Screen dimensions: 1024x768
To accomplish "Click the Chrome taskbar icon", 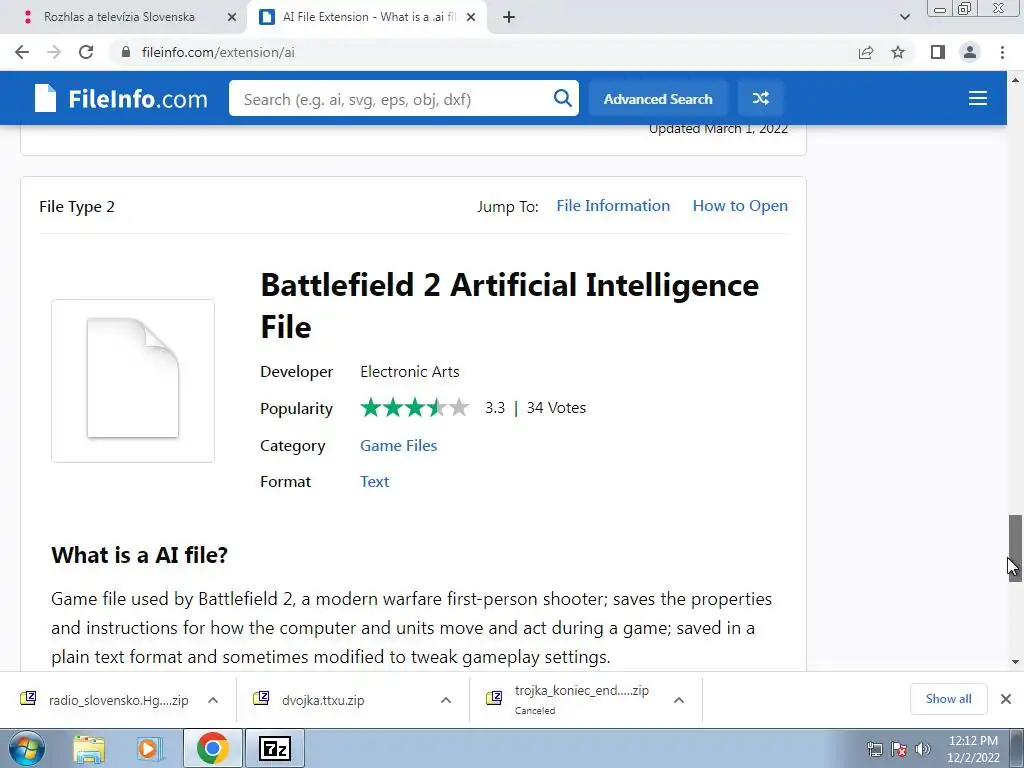I will (212, 748).
